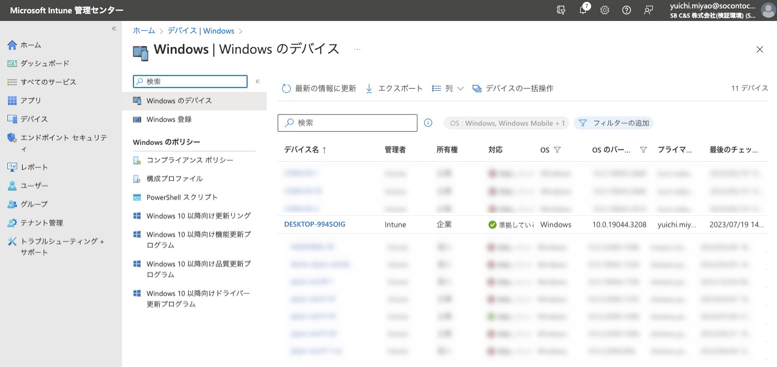Open Users (ユーザー) in the sidebar
Viewport: 777px width, 367px height.
click(x=28, y=186)
